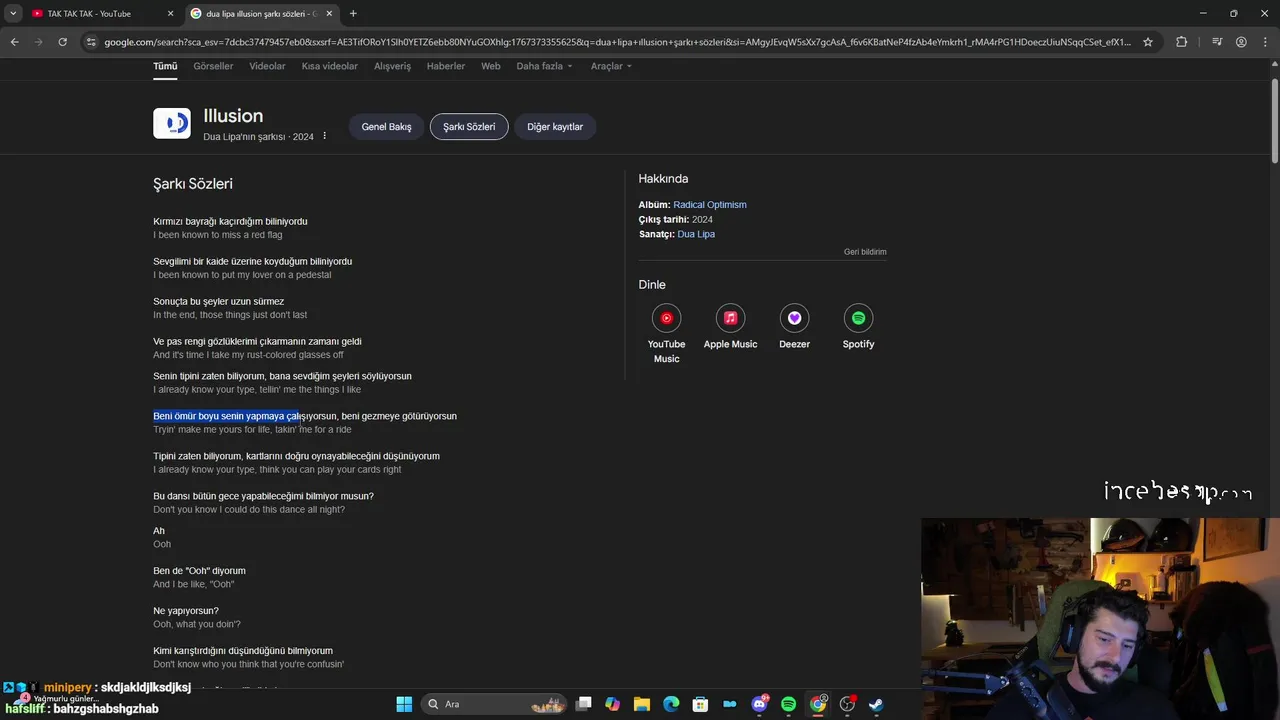
Task: Open tab search dropdown arrow
Action: (13, 13)
